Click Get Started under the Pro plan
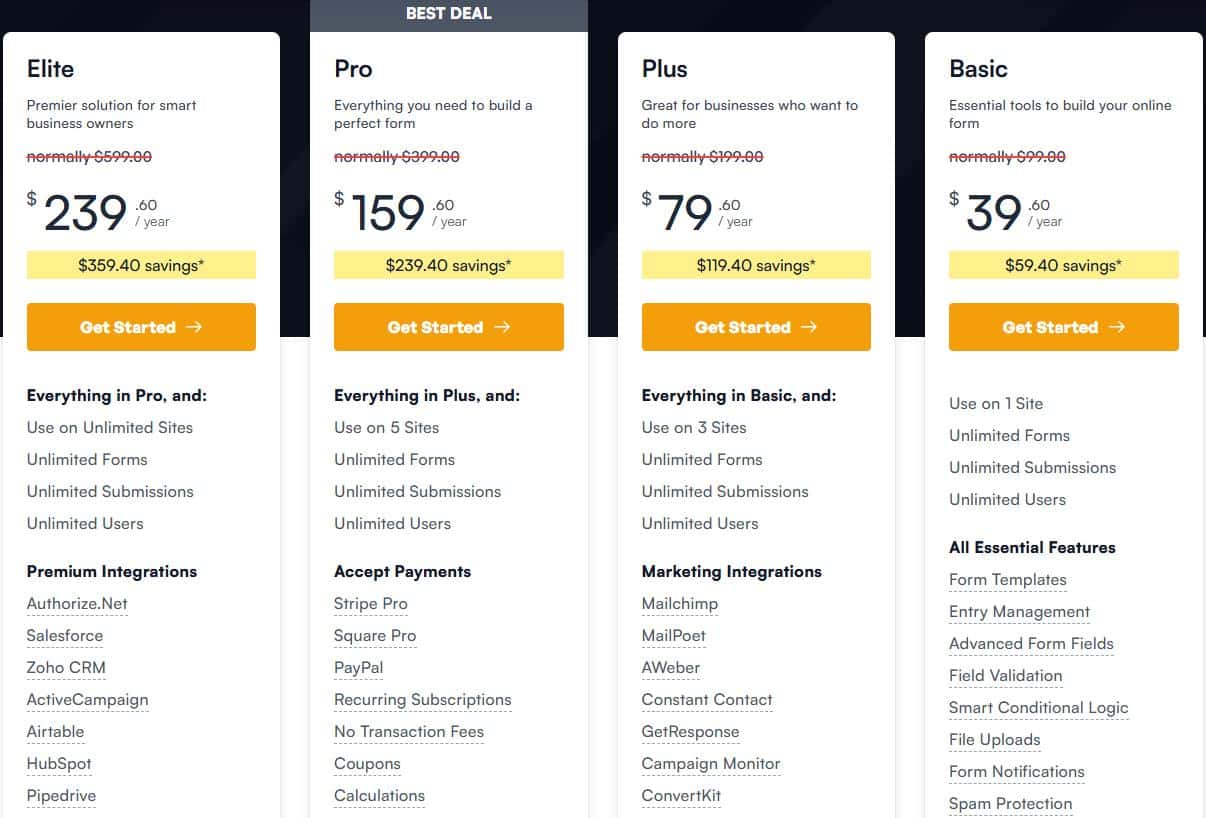The height and width of the screenshot is (818, 1206). click(448, 327)
